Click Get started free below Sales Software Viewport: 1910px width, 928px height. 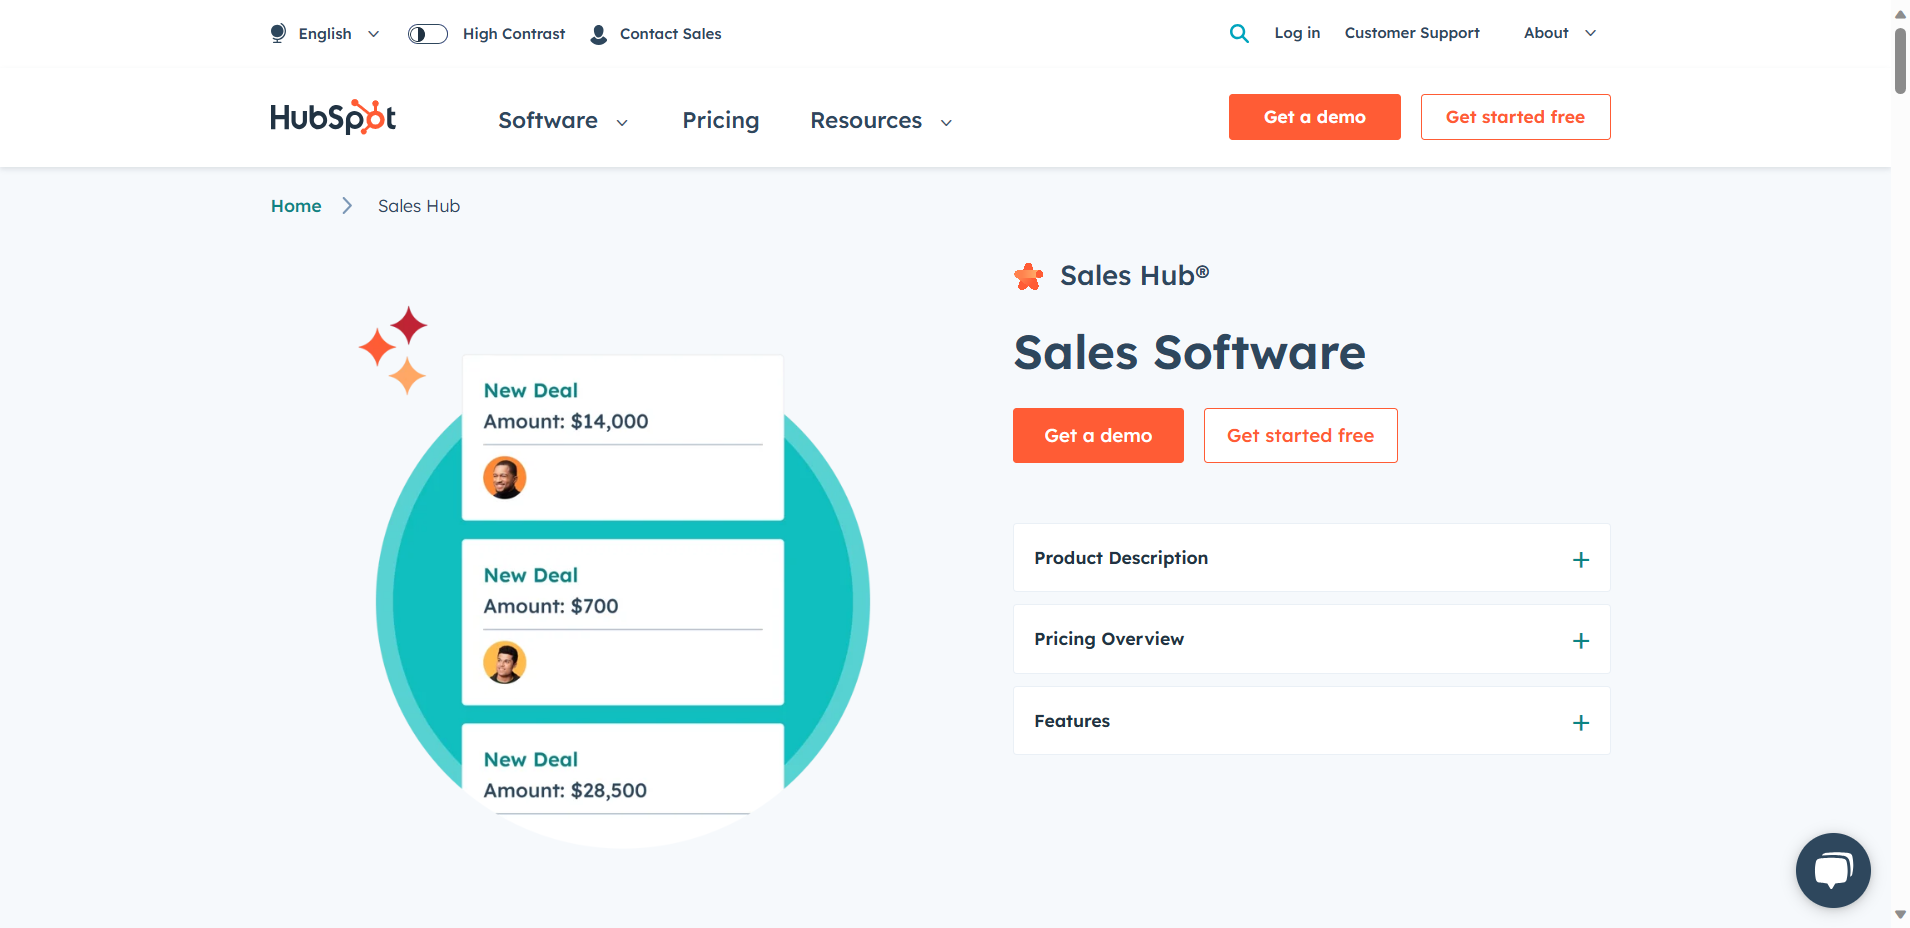(1300, 436)
